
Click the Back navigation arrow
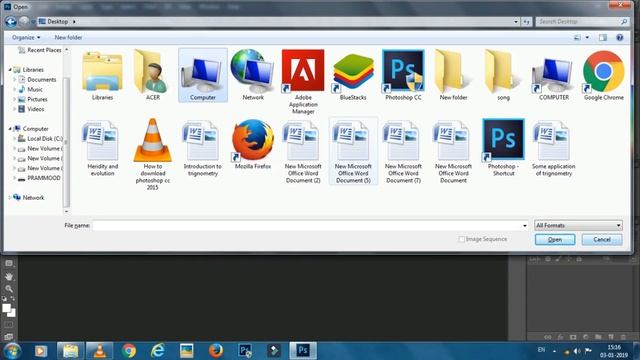[11, 21]
